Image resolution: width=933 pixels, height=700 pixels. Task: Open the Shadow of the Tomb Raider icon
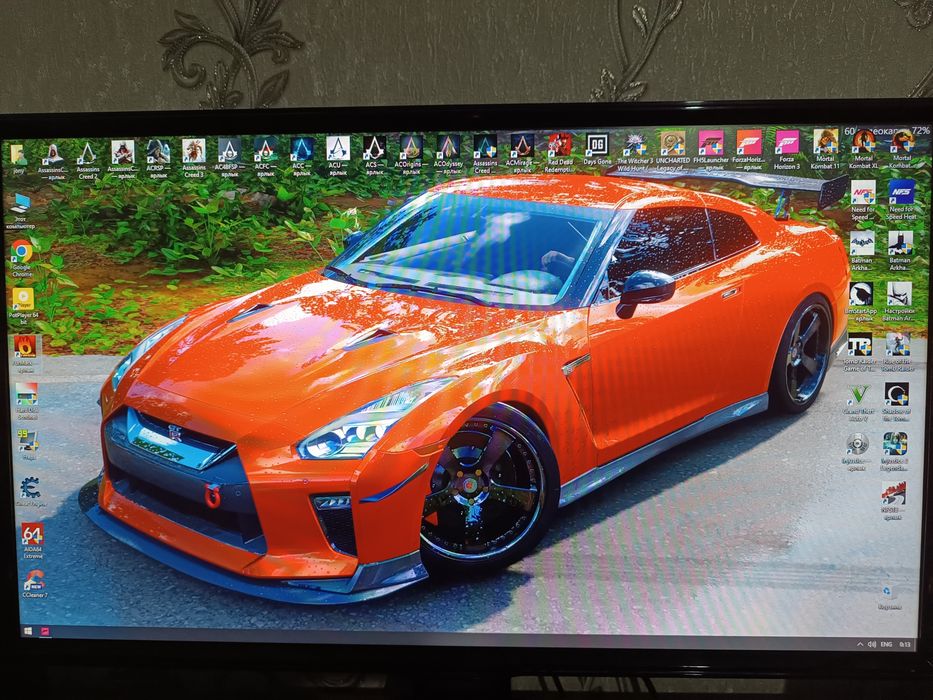coord(896,403)
